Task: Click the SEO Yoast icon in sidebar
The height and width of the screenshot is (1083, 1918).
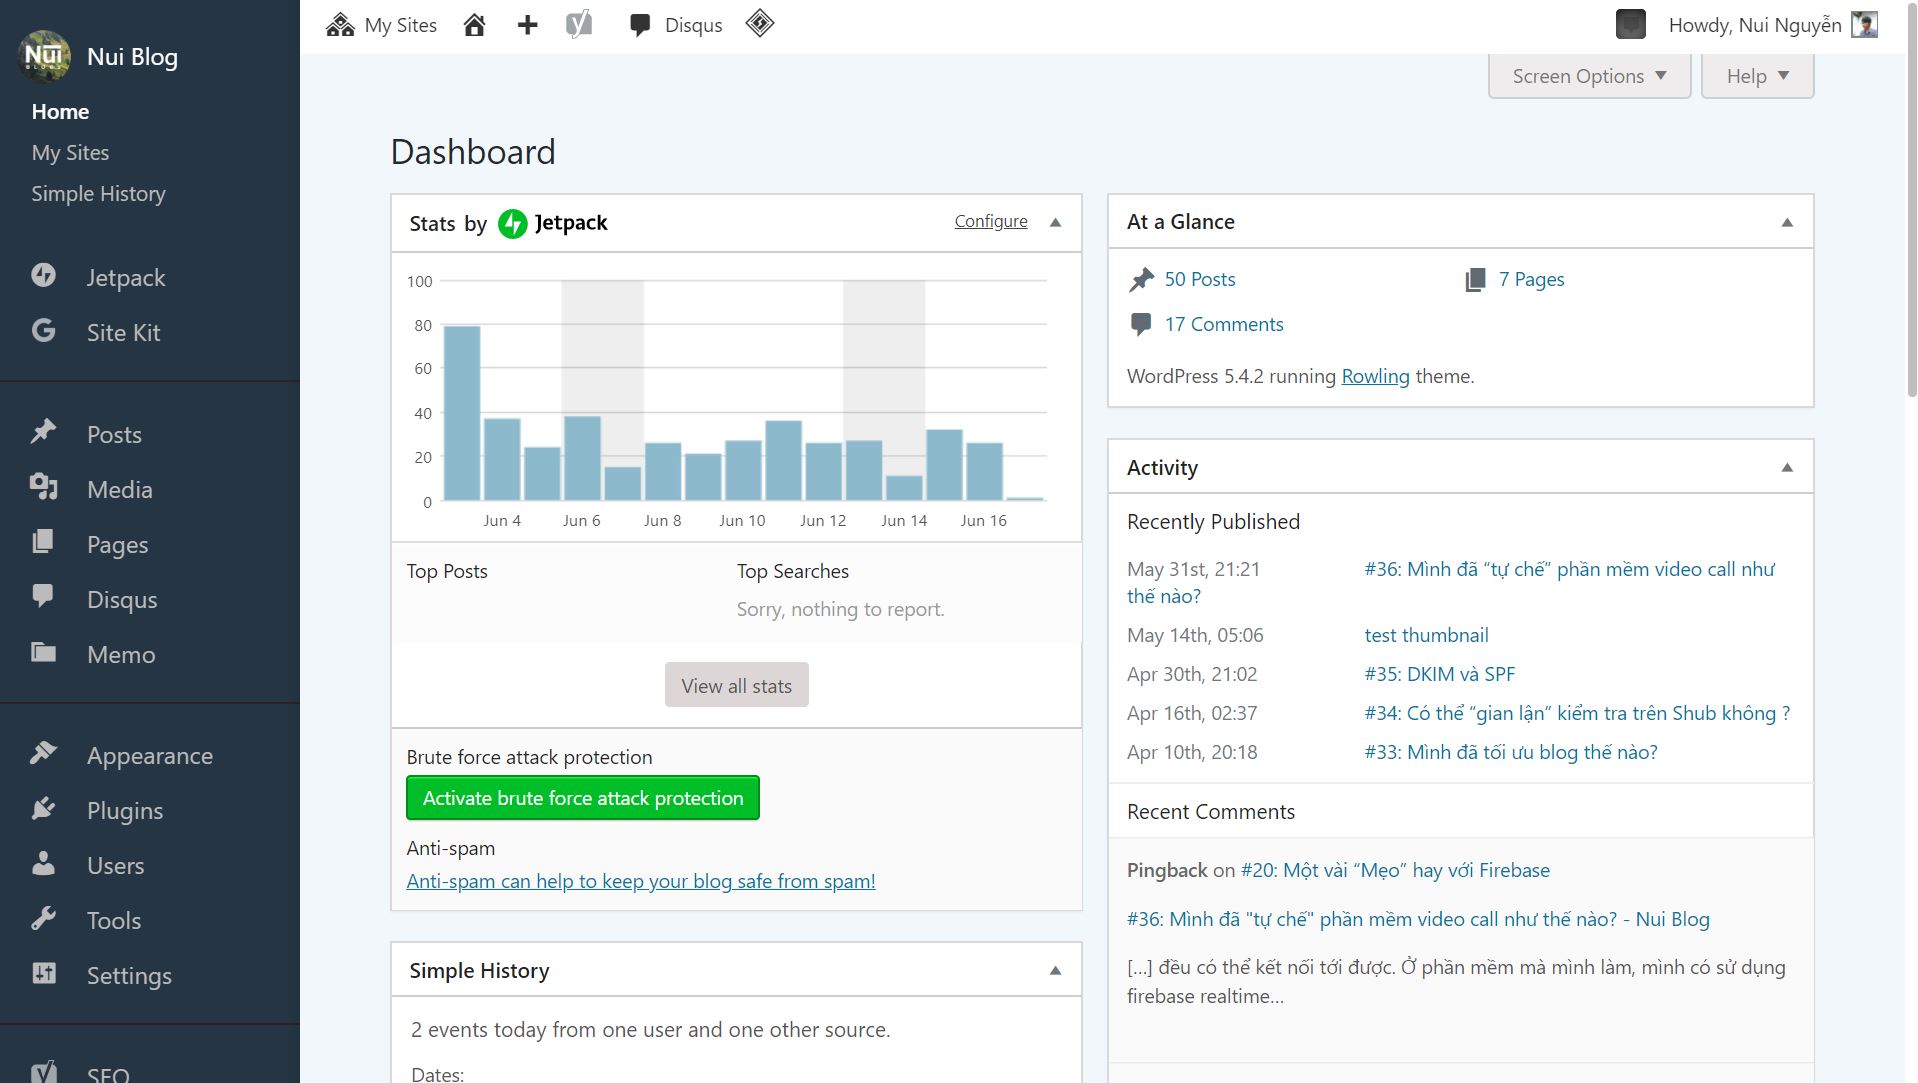Action: [x=43, y=1072]
